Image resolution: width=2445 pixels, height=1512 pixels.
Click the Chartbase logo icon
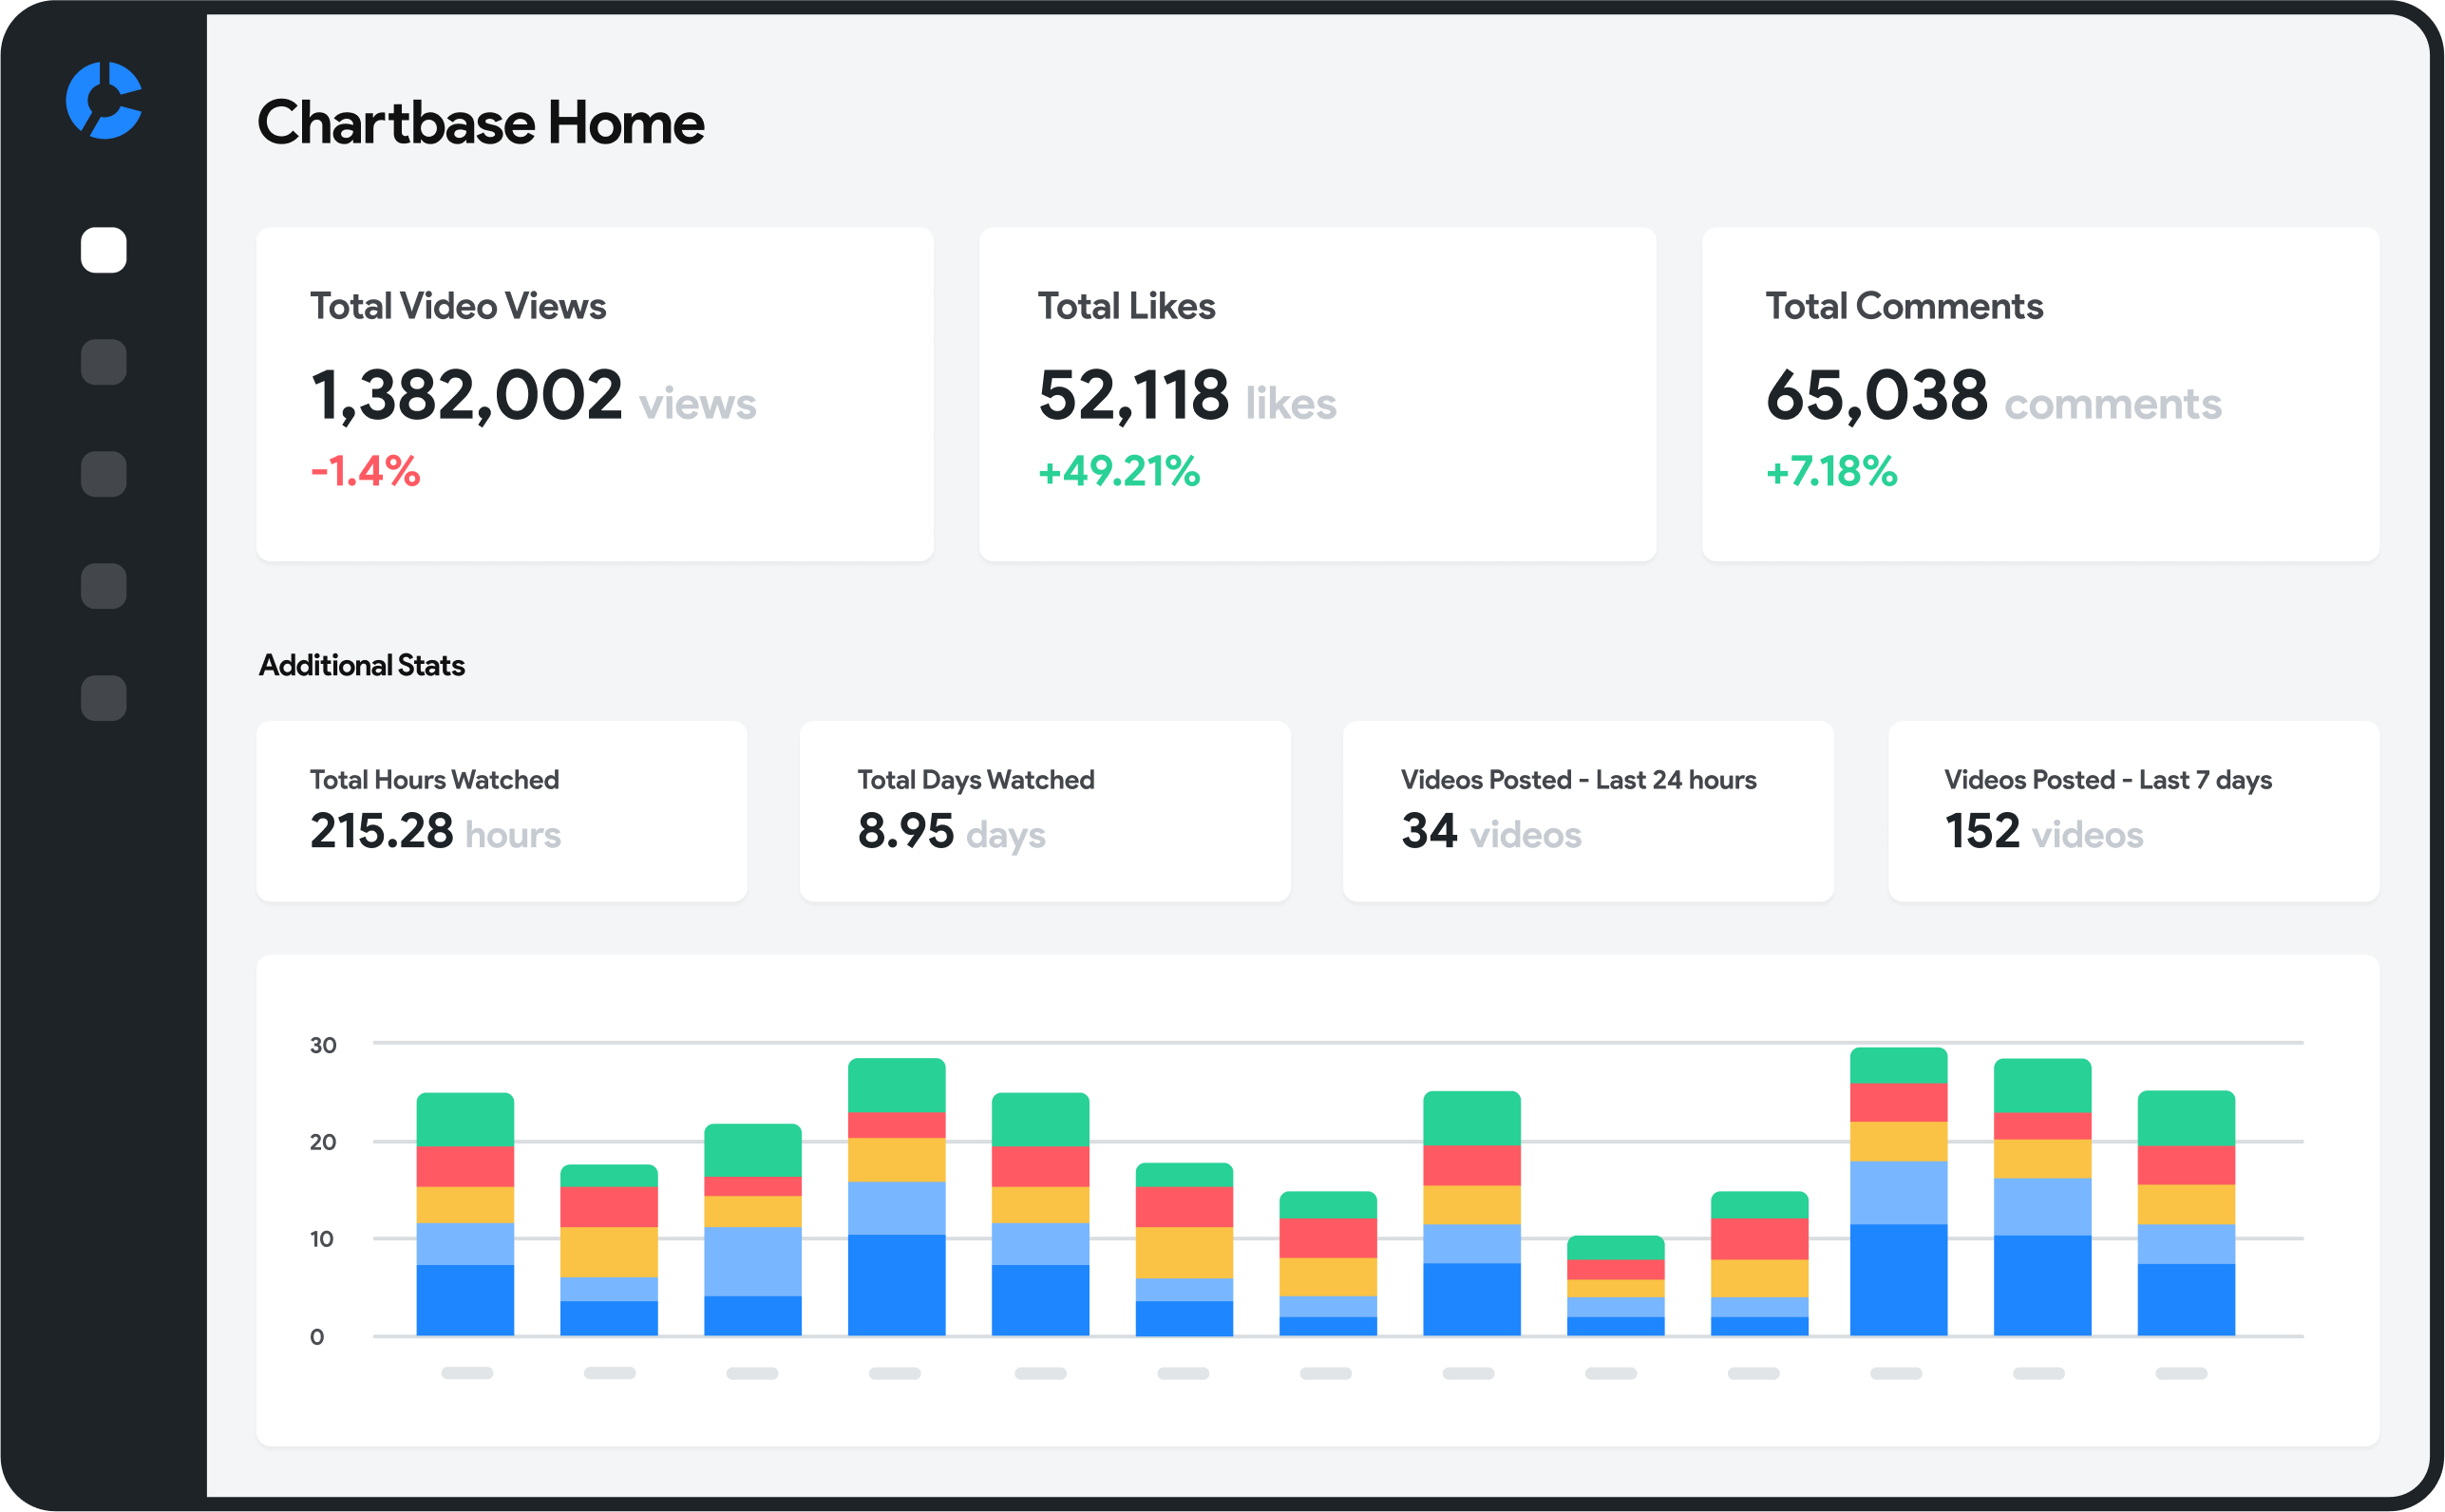[104, 100]
